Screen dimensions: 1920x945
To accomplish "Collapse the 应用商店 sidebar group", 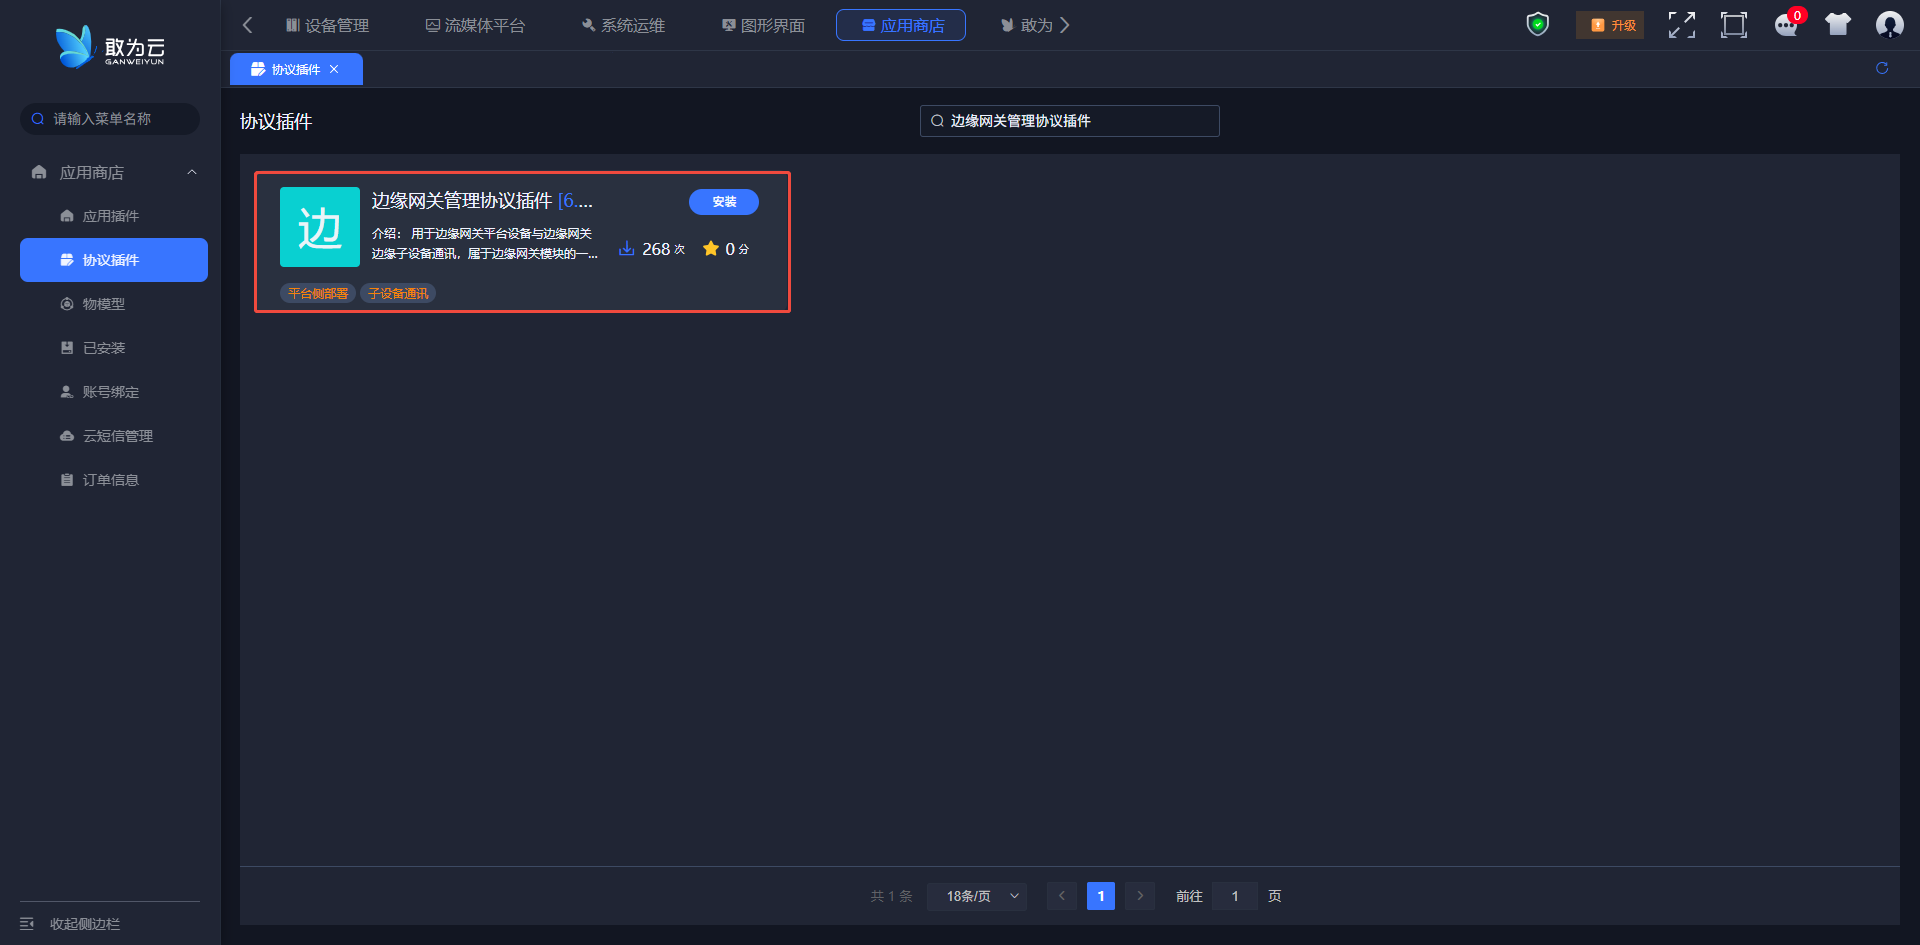I will tap(192, 172).
